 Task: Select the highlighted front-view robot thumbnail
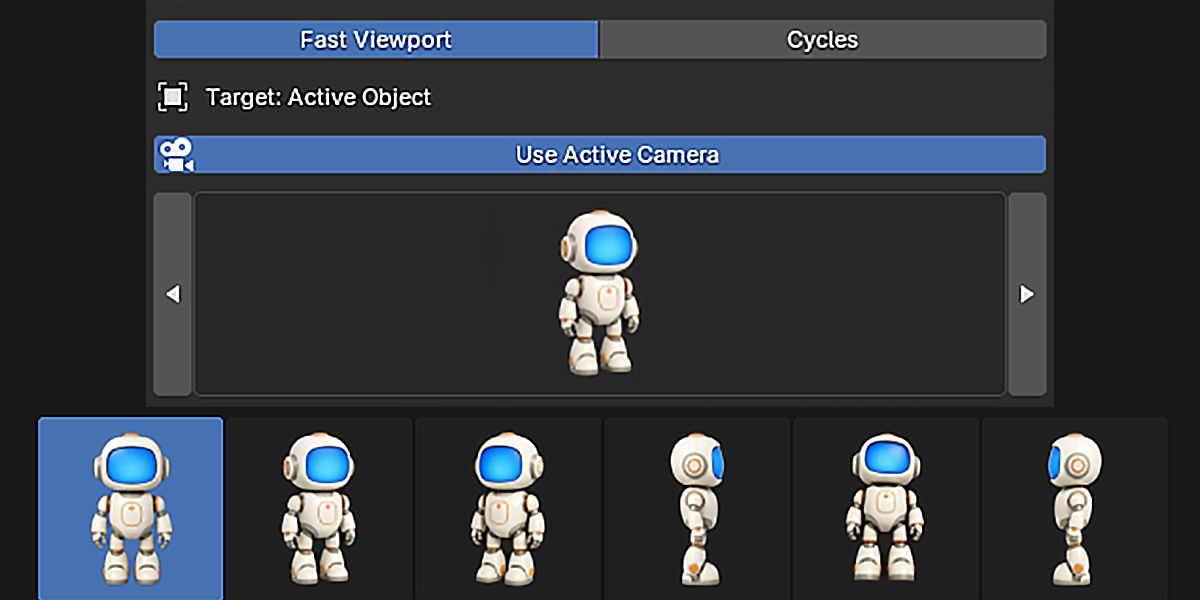click(x=131, y=508)
